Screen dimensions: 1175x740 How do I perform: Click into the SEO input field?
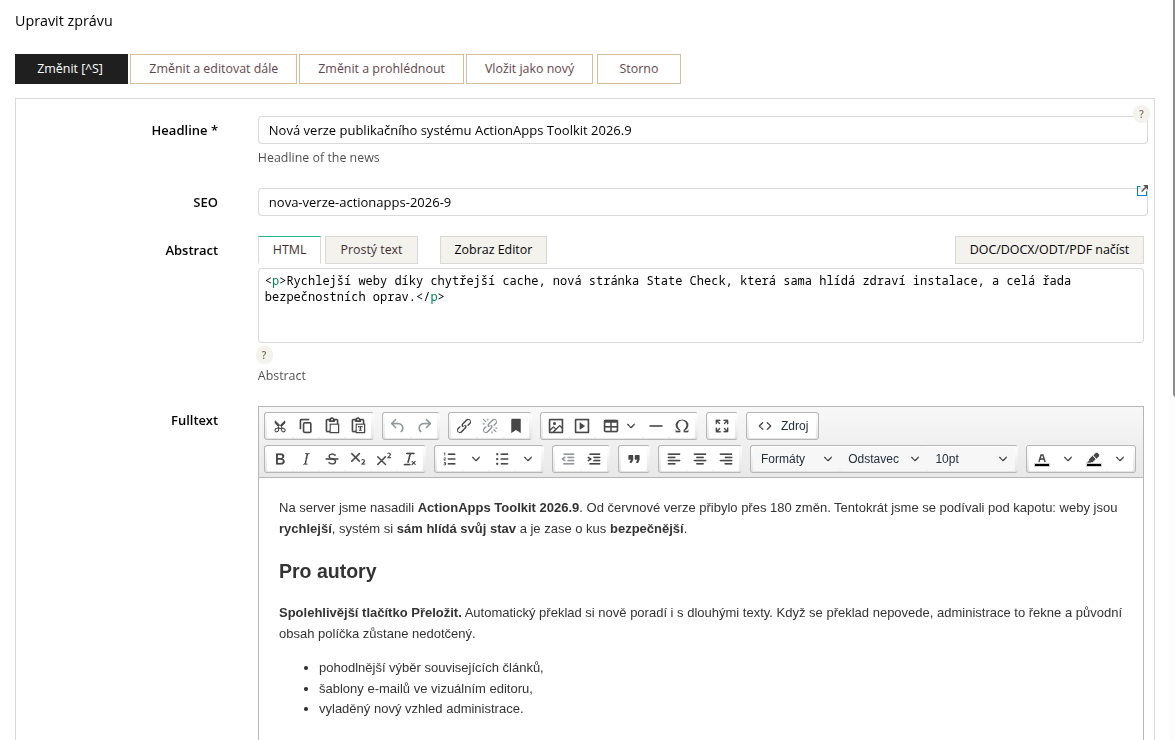pyautogui.click(x=702, y=202)
